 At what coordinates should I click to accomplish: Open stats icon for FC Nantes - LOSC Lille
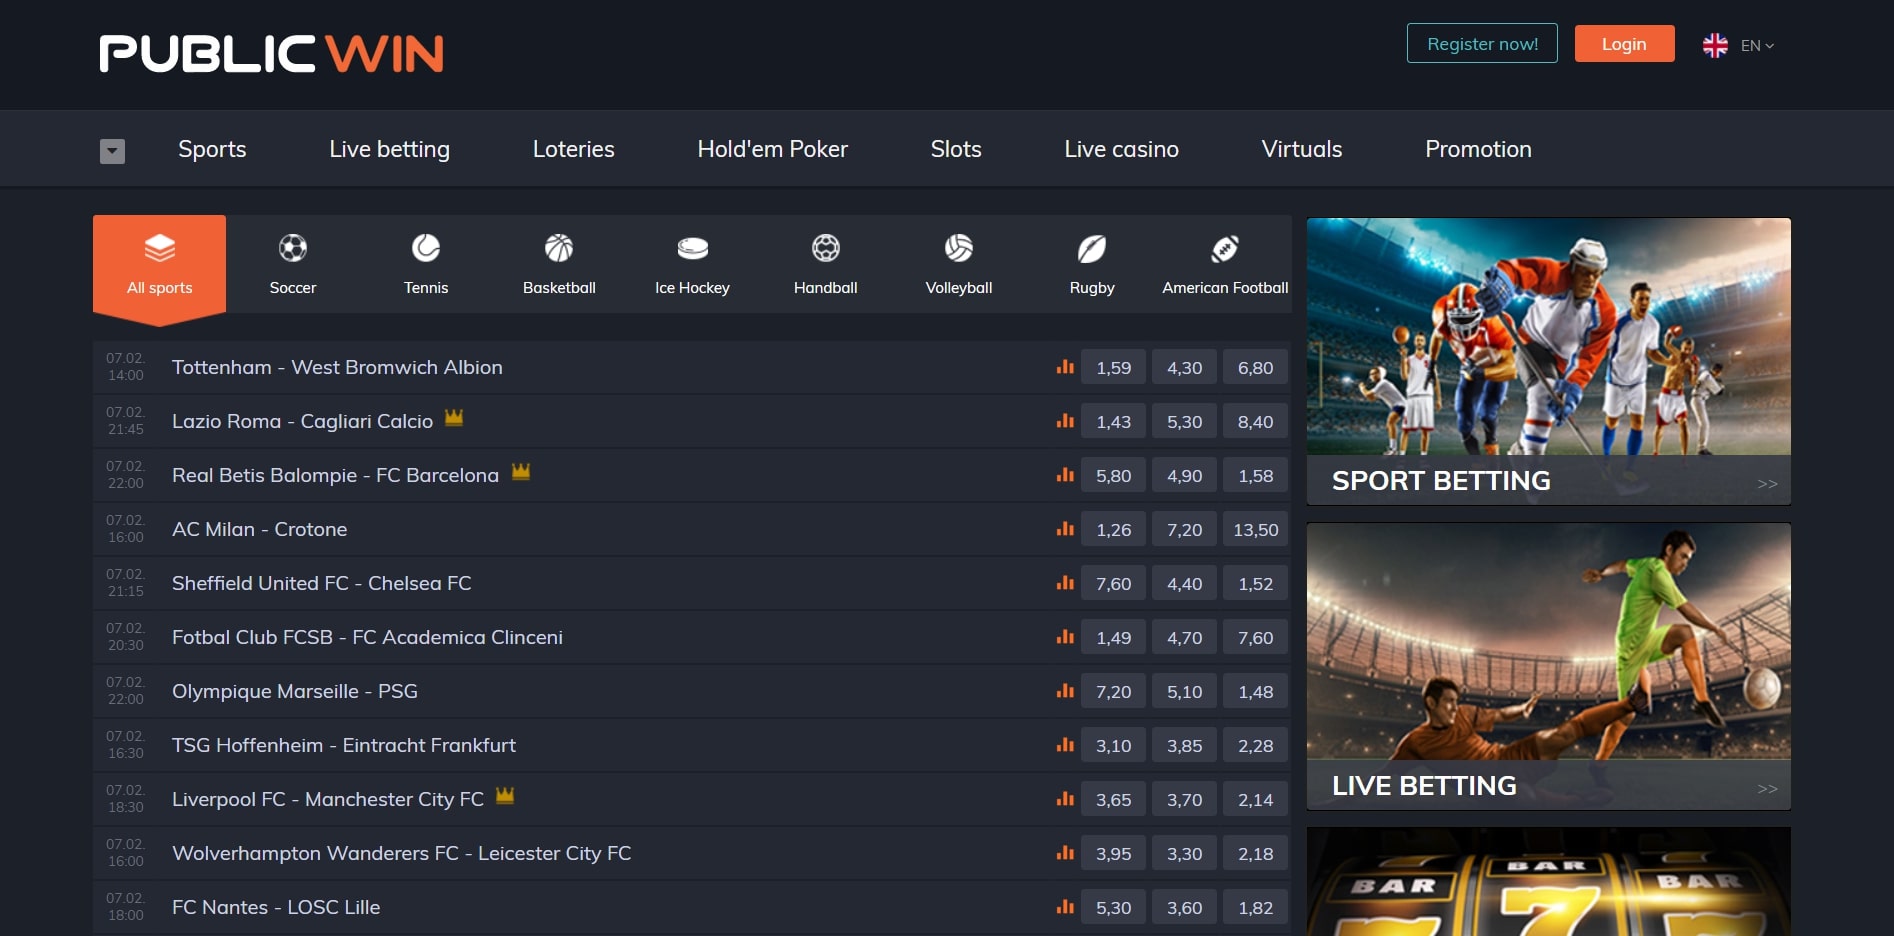click(1065, 907)
